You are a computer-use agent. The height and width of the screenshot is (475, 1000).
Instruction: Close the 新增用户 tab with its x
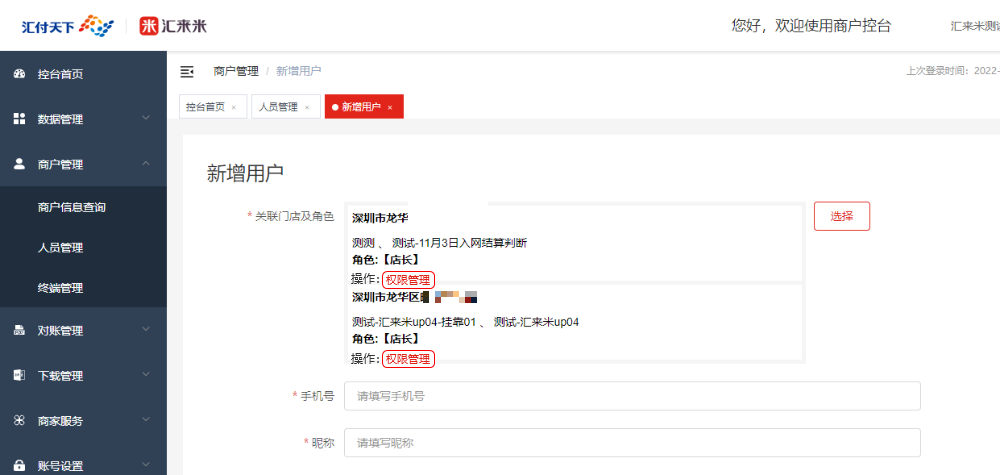pos(390,108)
